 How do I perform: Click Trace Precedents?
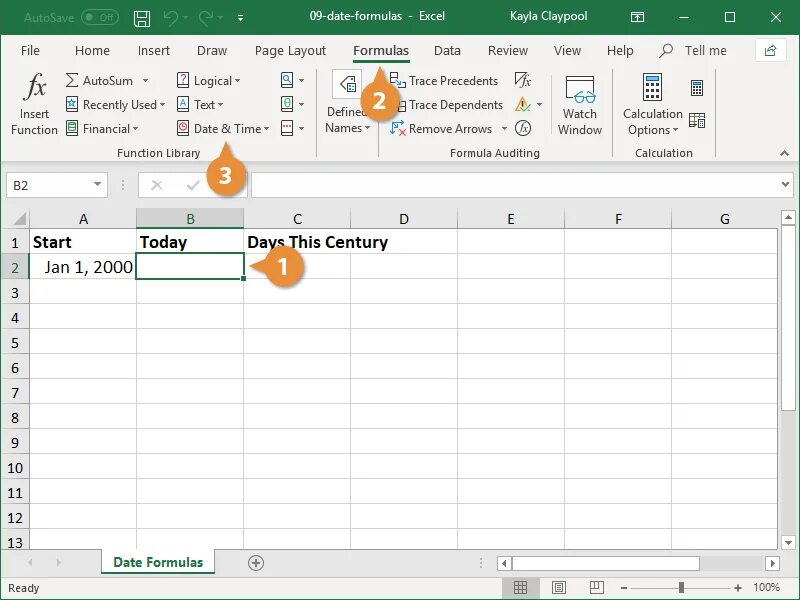[444, 81]
